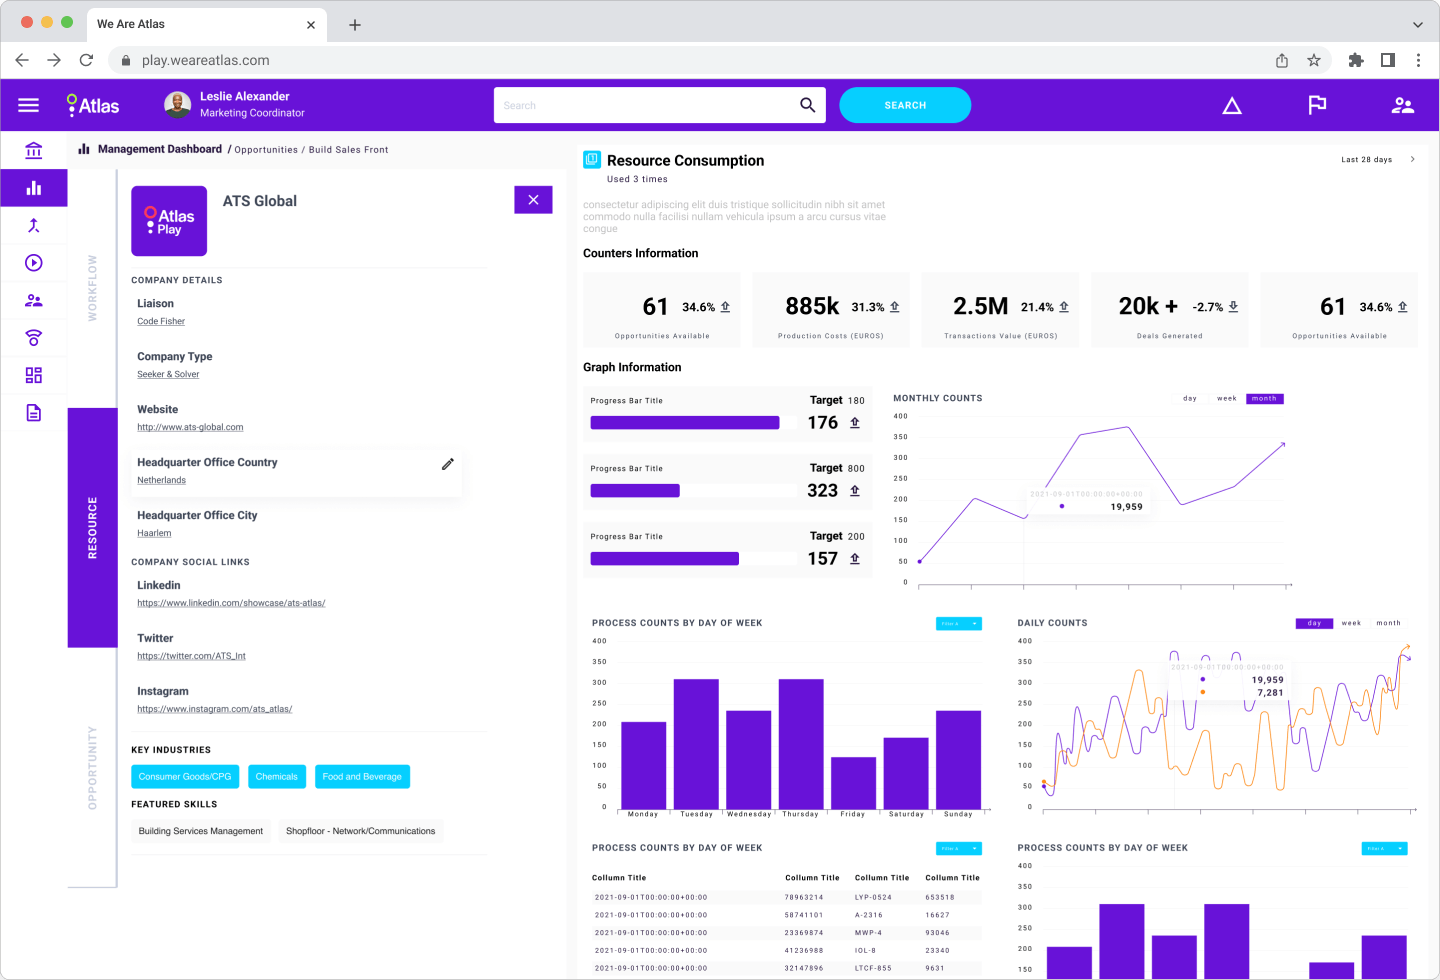Click the Chemicals industry tag

point(276,777)
